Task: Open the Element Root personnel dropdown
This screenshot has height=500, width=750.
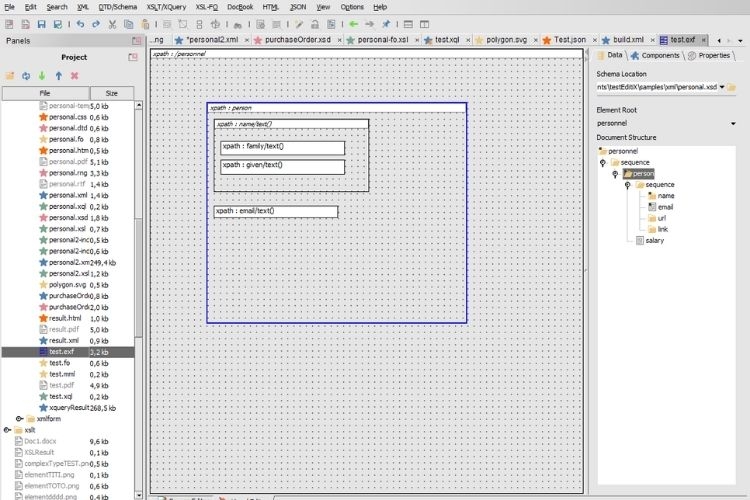Action: [733, 123]
